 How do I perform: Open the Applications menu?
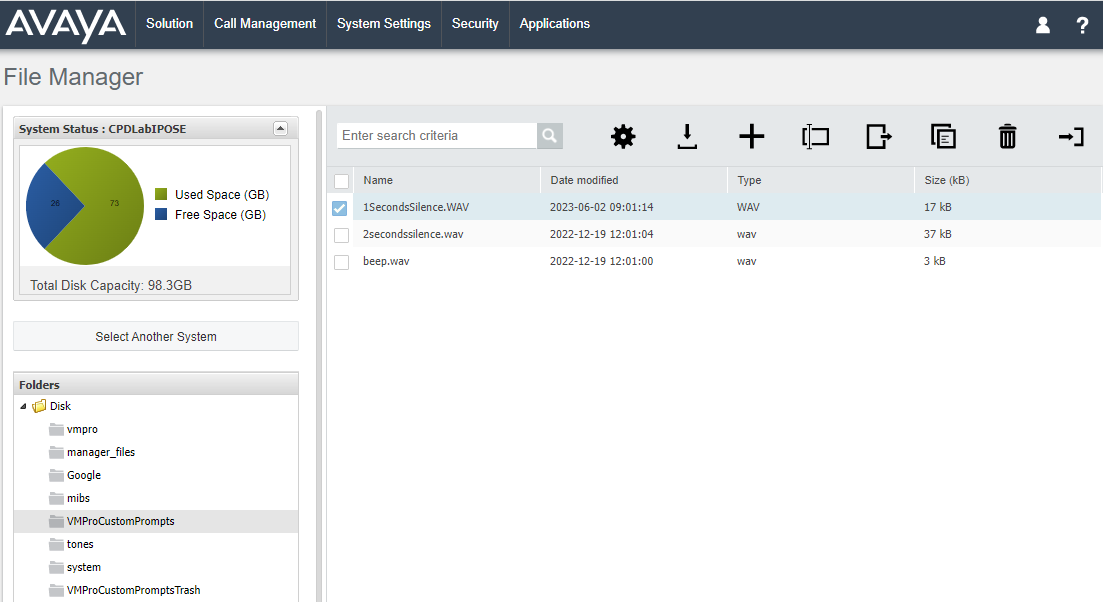click(554, 24)
